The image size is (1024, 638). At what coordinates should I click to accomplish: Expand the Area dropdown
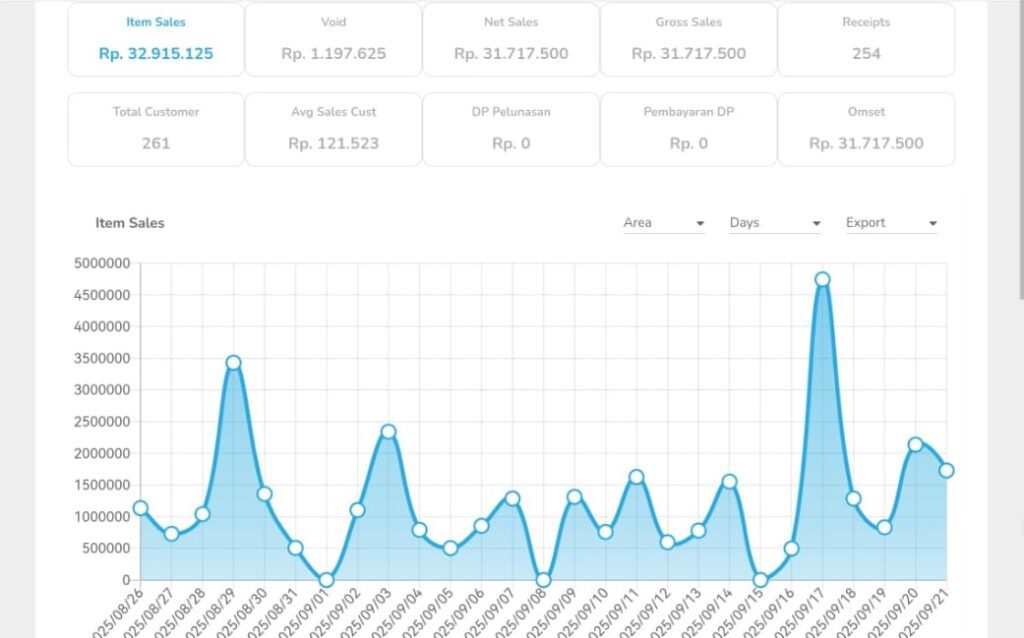click(664, 223)
